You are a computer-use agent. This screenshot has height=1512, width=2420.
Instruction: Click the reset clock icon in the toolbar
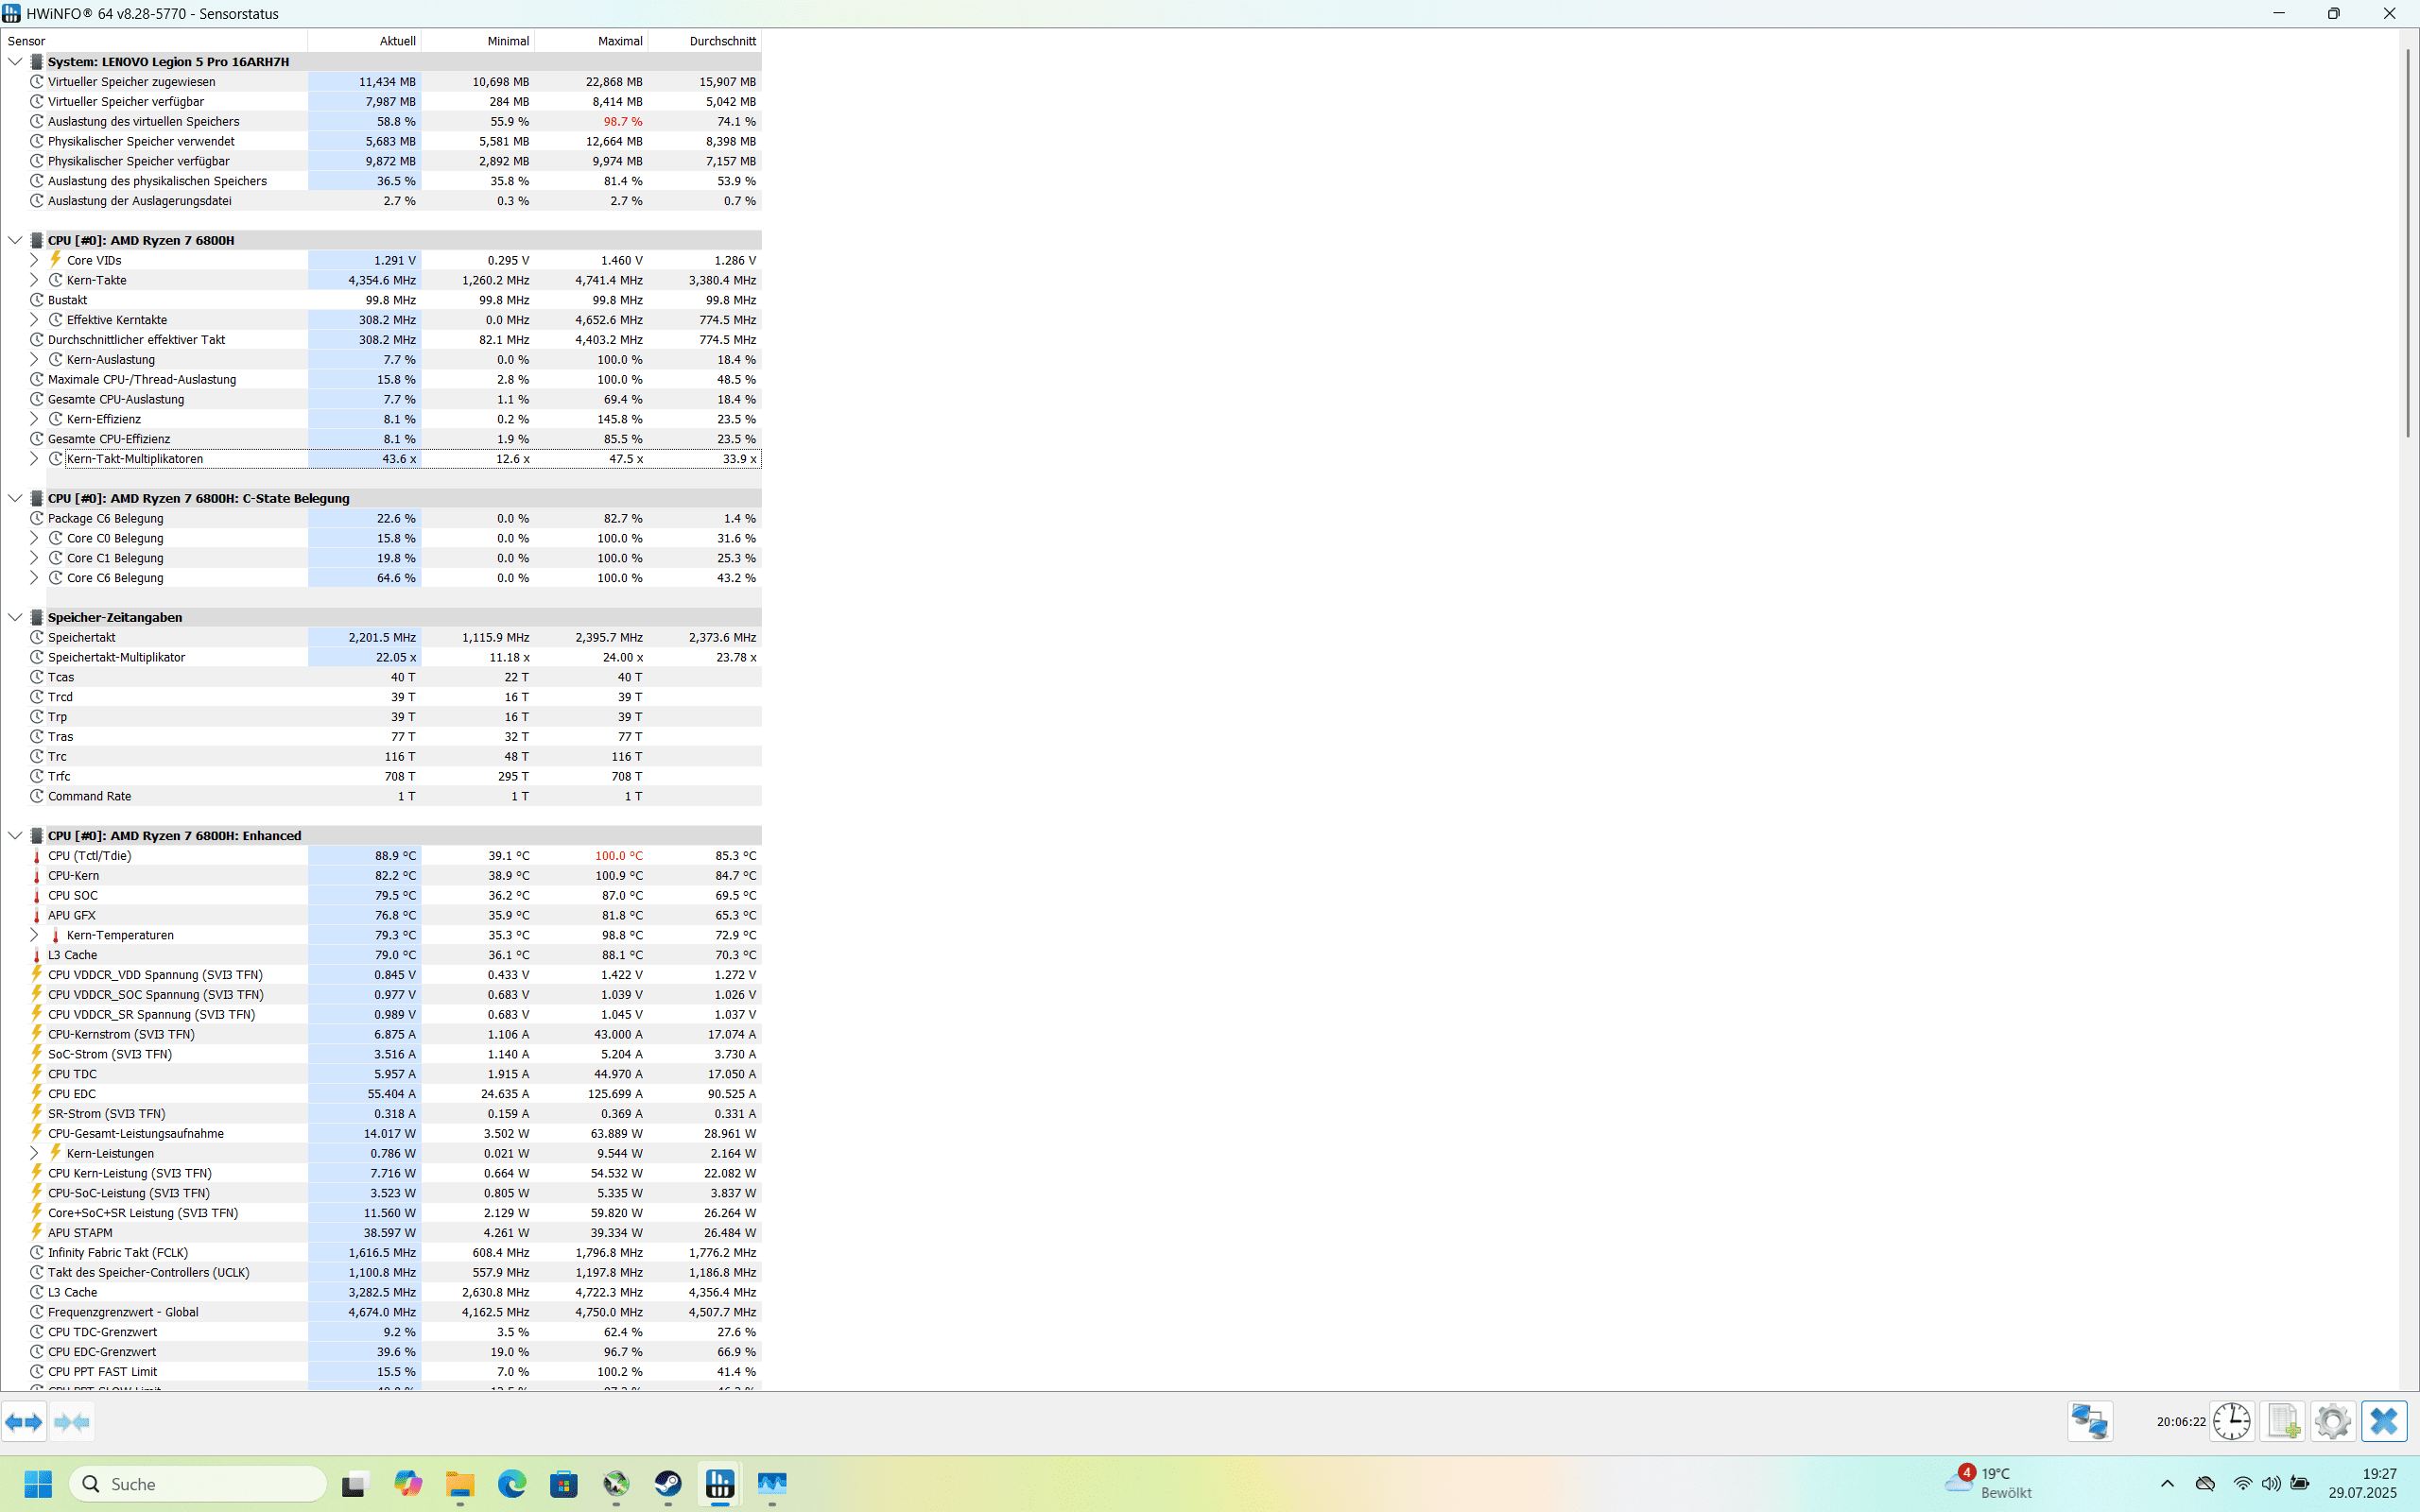coord(2231,1421)
